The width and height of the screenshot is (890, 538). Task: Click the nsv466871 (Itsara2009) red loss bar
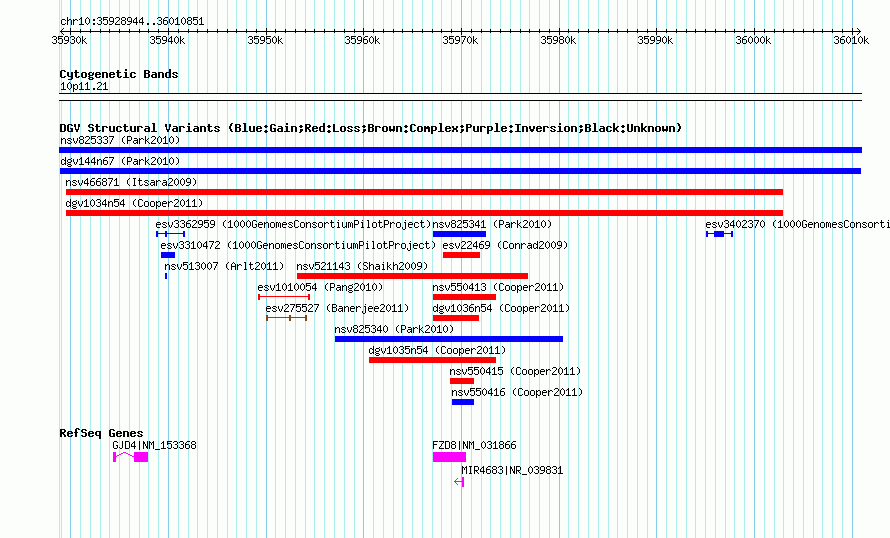point(424,192)
